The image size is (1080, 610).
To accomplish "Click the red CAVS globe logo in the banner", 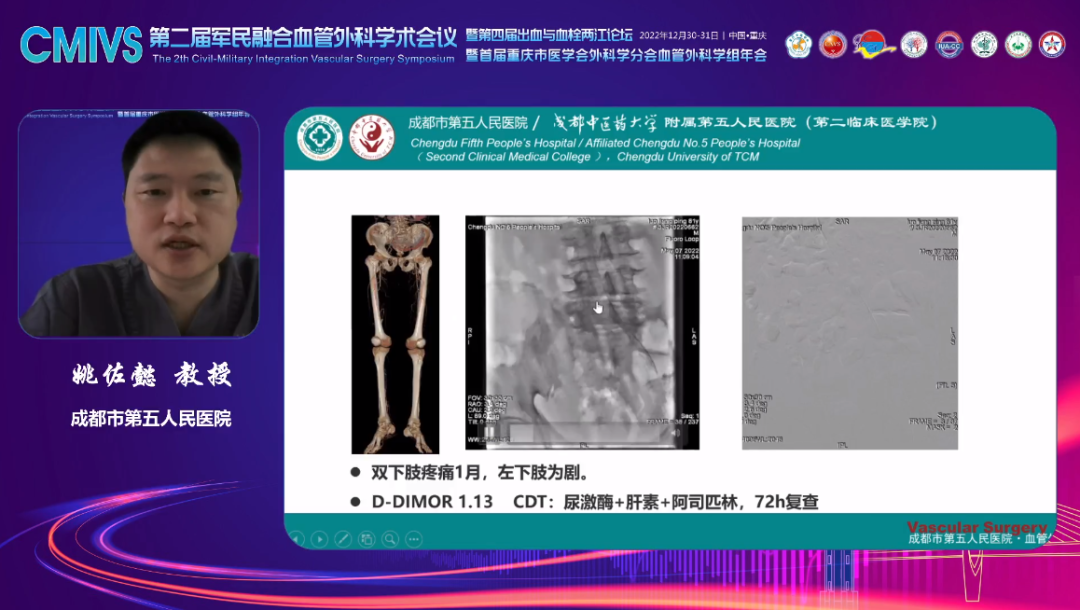I will click(833, 45).
